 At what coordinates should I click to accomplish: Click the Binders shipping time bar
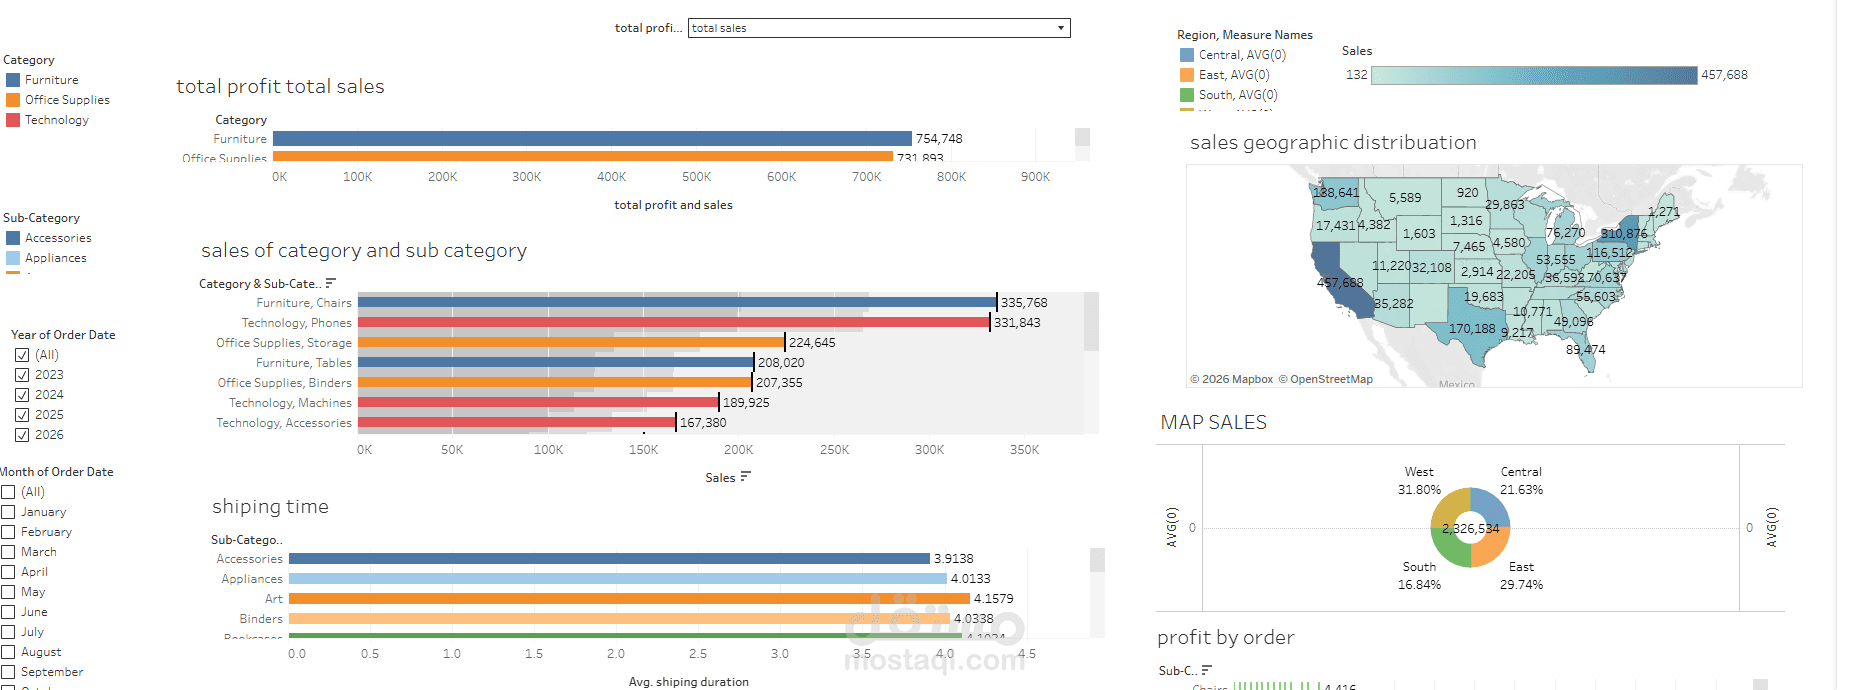(x=619, y=619)
